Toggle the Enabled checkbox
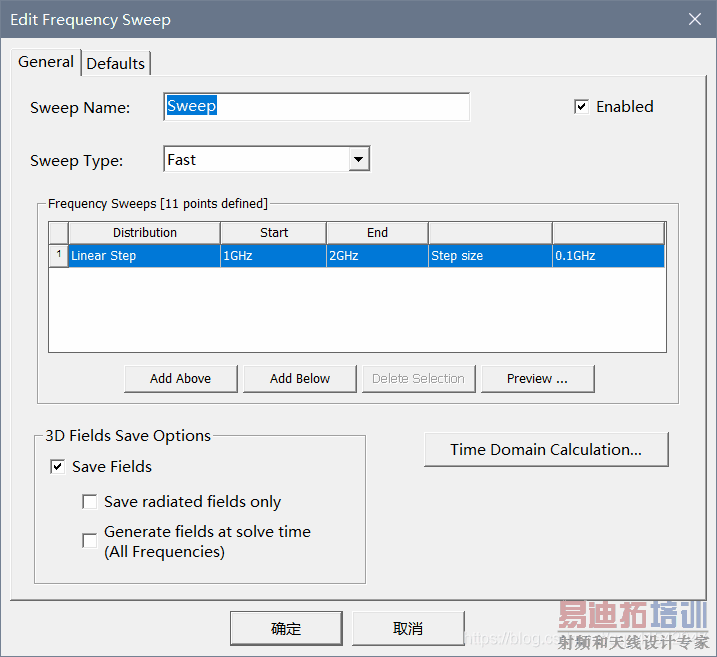 (581, 107)
